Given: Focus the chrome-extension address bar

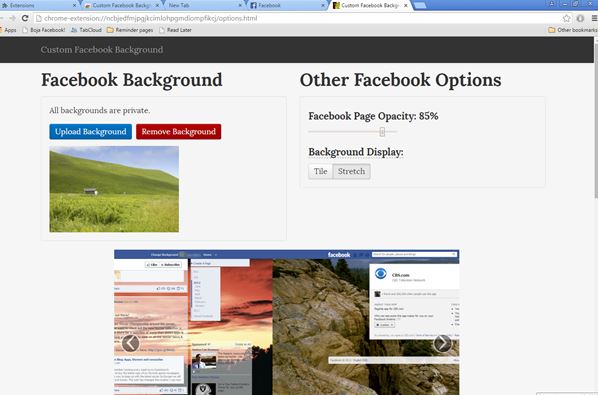Looking at the screenshot, I should [x=297, y=18].
